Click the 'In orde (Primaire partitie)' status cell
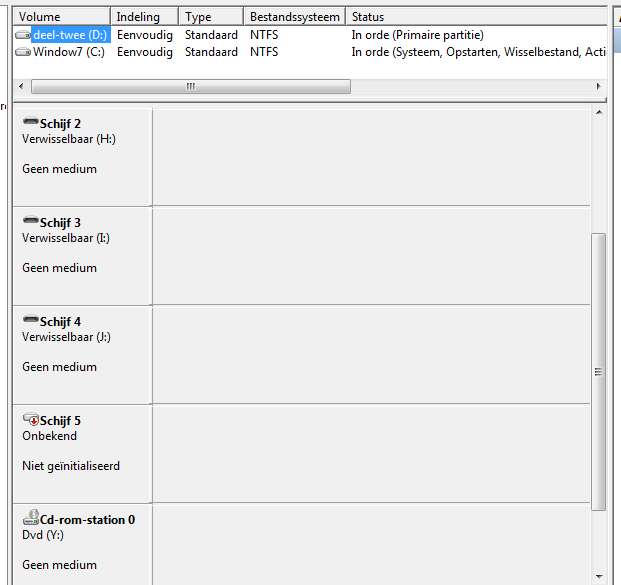This screenshot has width=621, height=585. pos(417,35)
